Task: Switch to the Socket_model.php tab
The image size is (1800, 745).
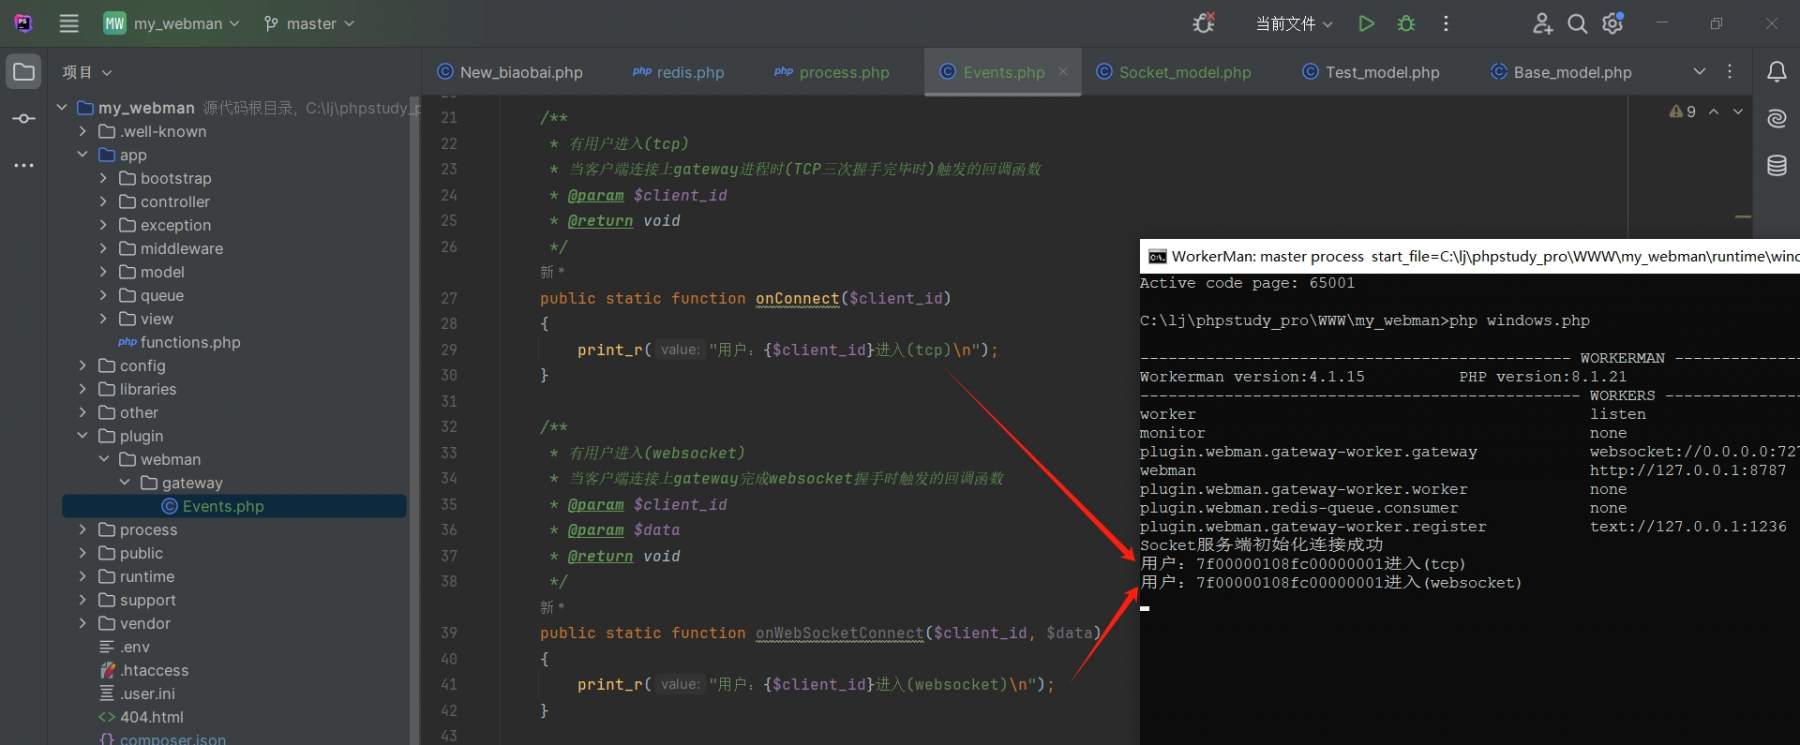Action: (x=1174, y=72)
